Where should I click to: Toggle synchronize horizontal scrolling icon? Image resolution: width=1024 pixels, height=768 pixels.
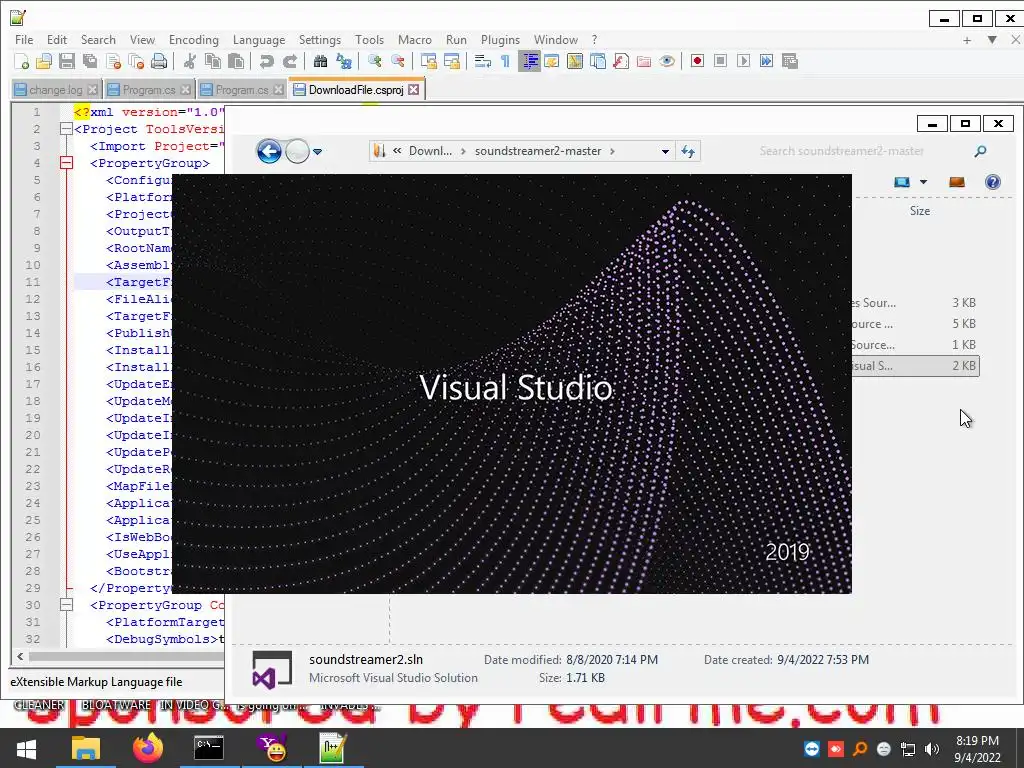(x=452, y=61)
